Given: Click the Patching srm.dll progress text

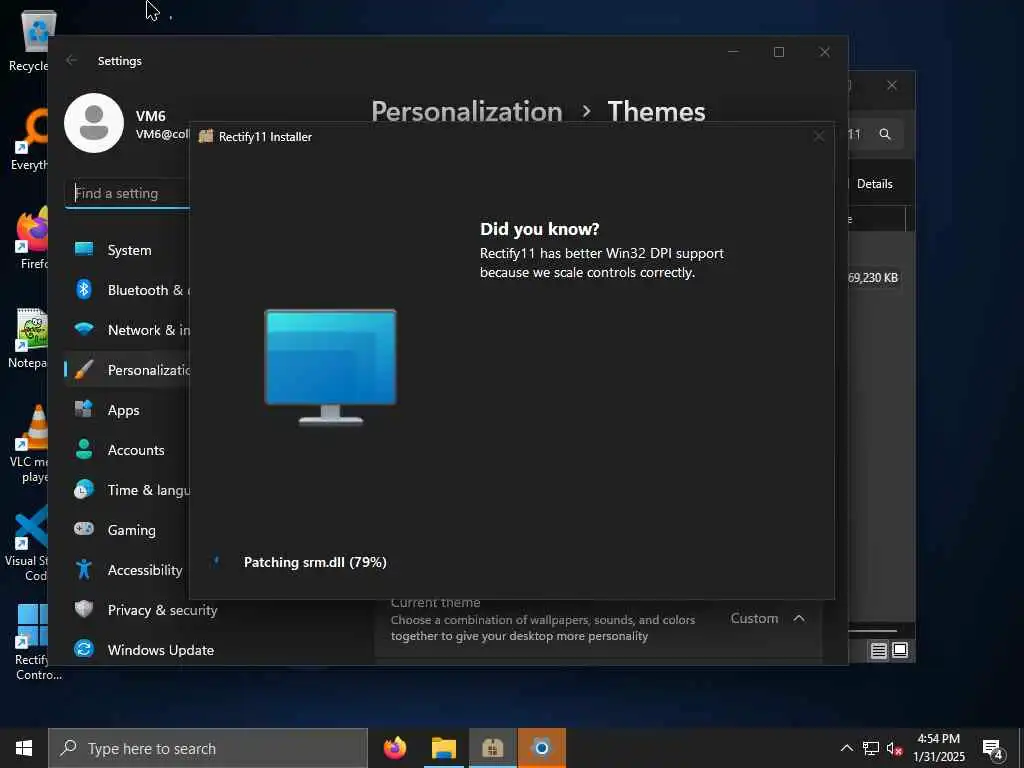Looking at the screenshot, I should pos(315,562).
